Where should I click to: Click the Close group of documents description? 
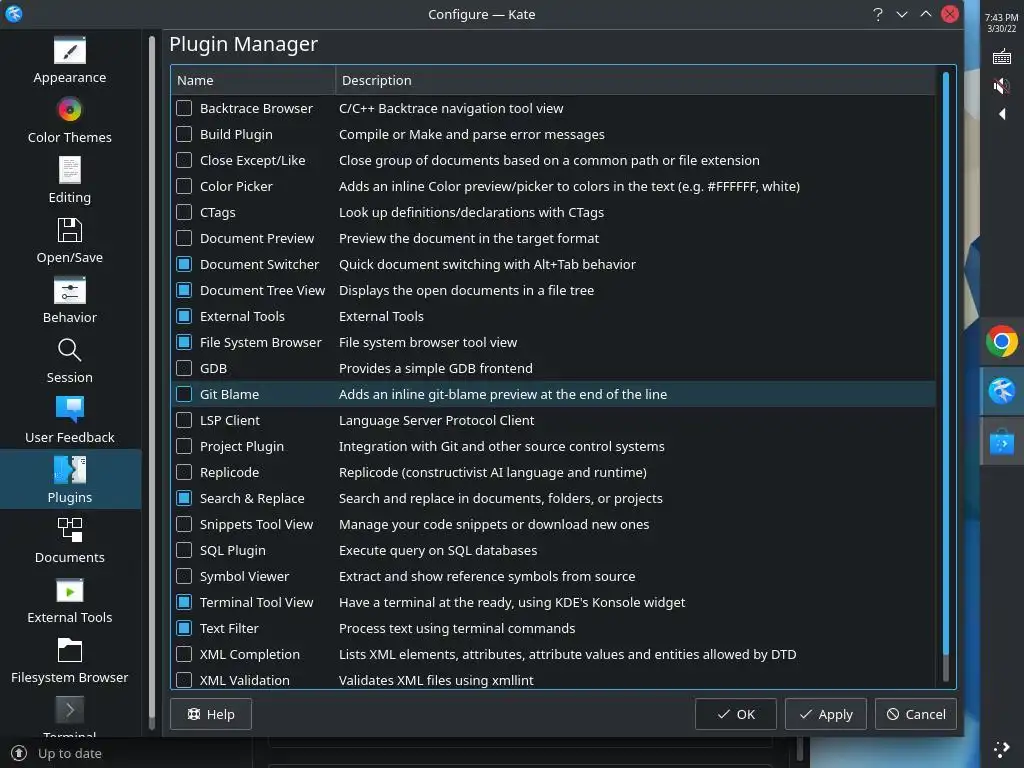tap(549, 160)
